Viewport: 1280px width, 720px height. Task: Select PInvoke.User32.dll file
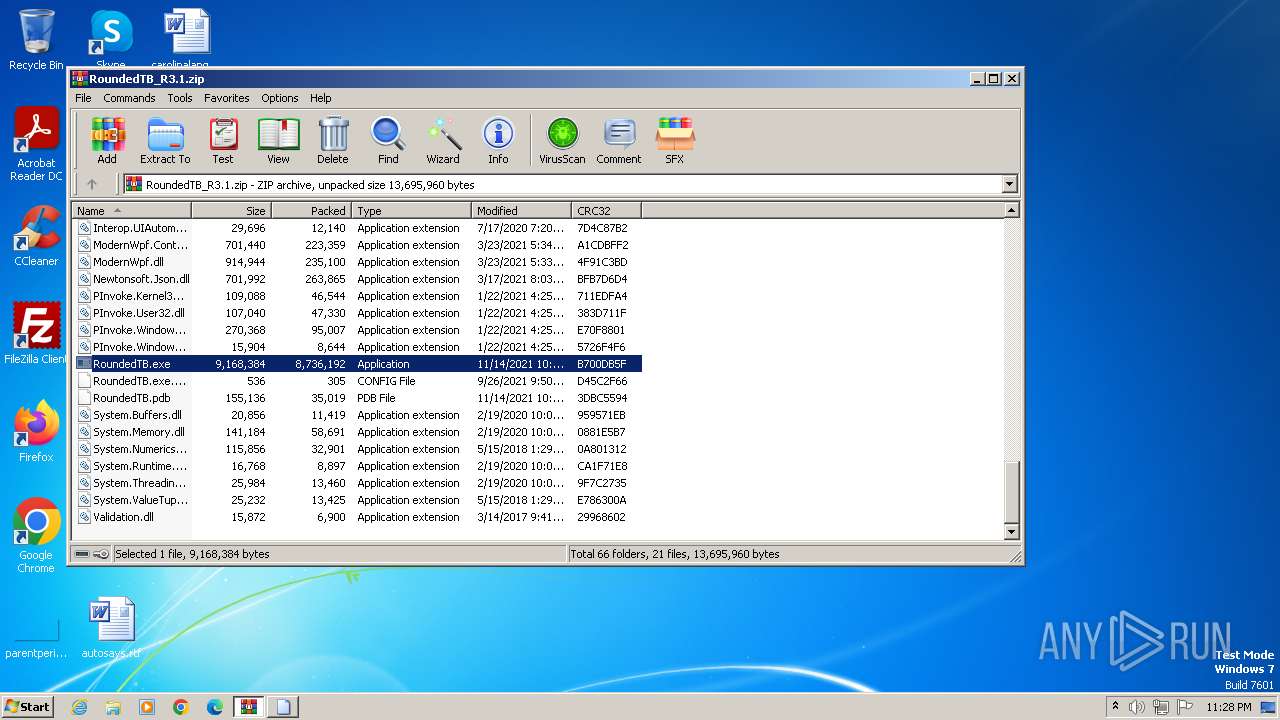click(358, 313)
